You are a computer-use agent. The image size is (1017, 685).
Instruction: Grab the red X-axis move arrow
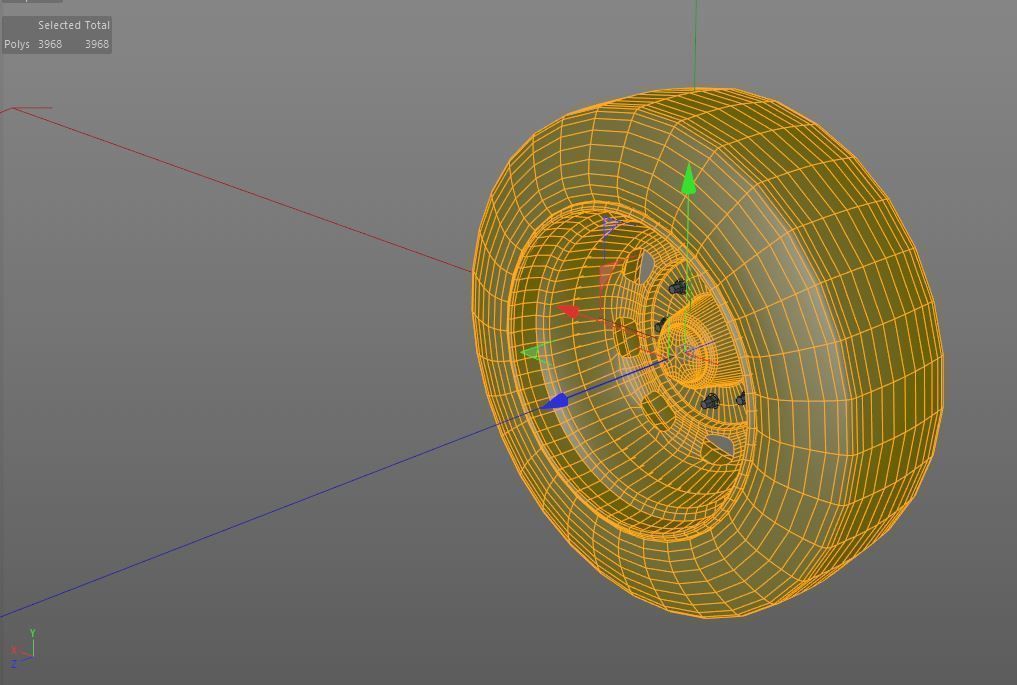pyautogui.click(x=568, y=311)
